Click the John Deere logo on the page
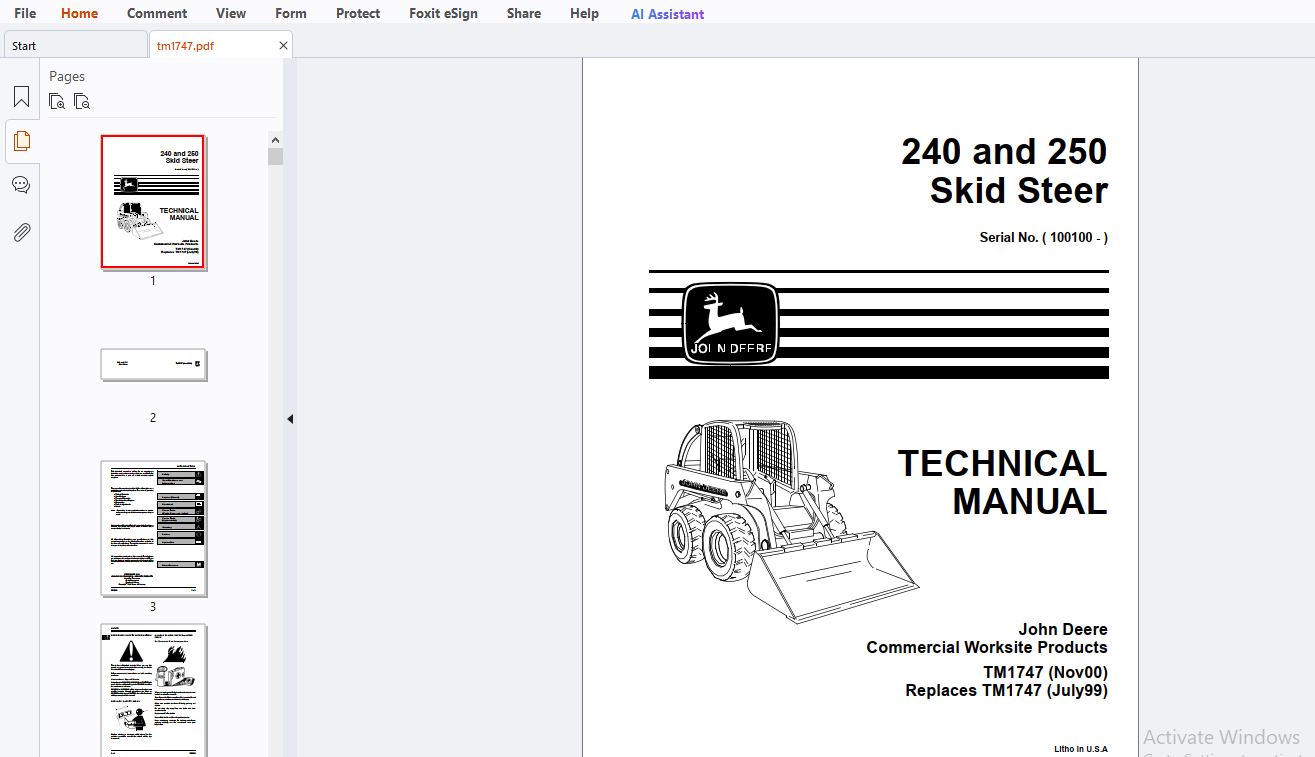This screenshot has height=757, width=1315. click(730, 323)
